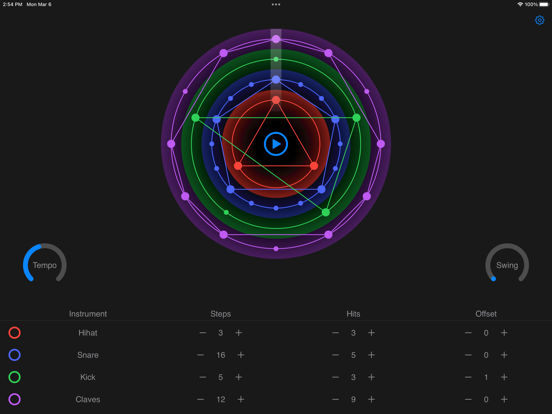Decrease Snare offset with minus

(468, 355)
